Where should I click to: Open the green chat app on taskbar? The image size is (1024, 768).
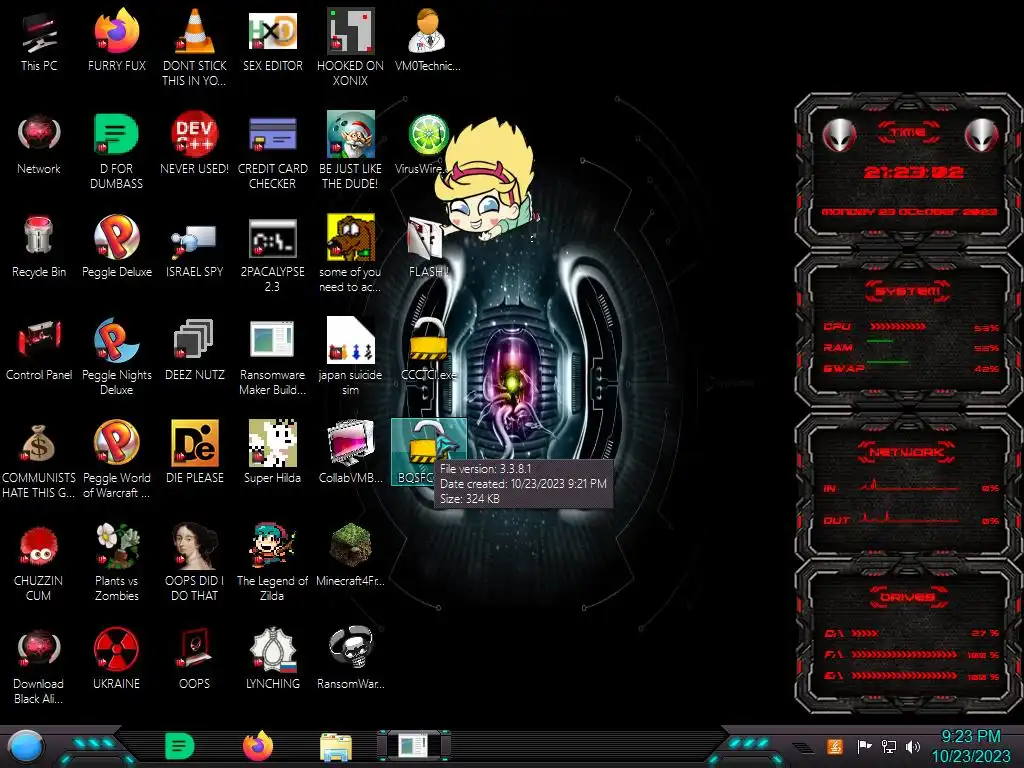(x=180, y=746)
